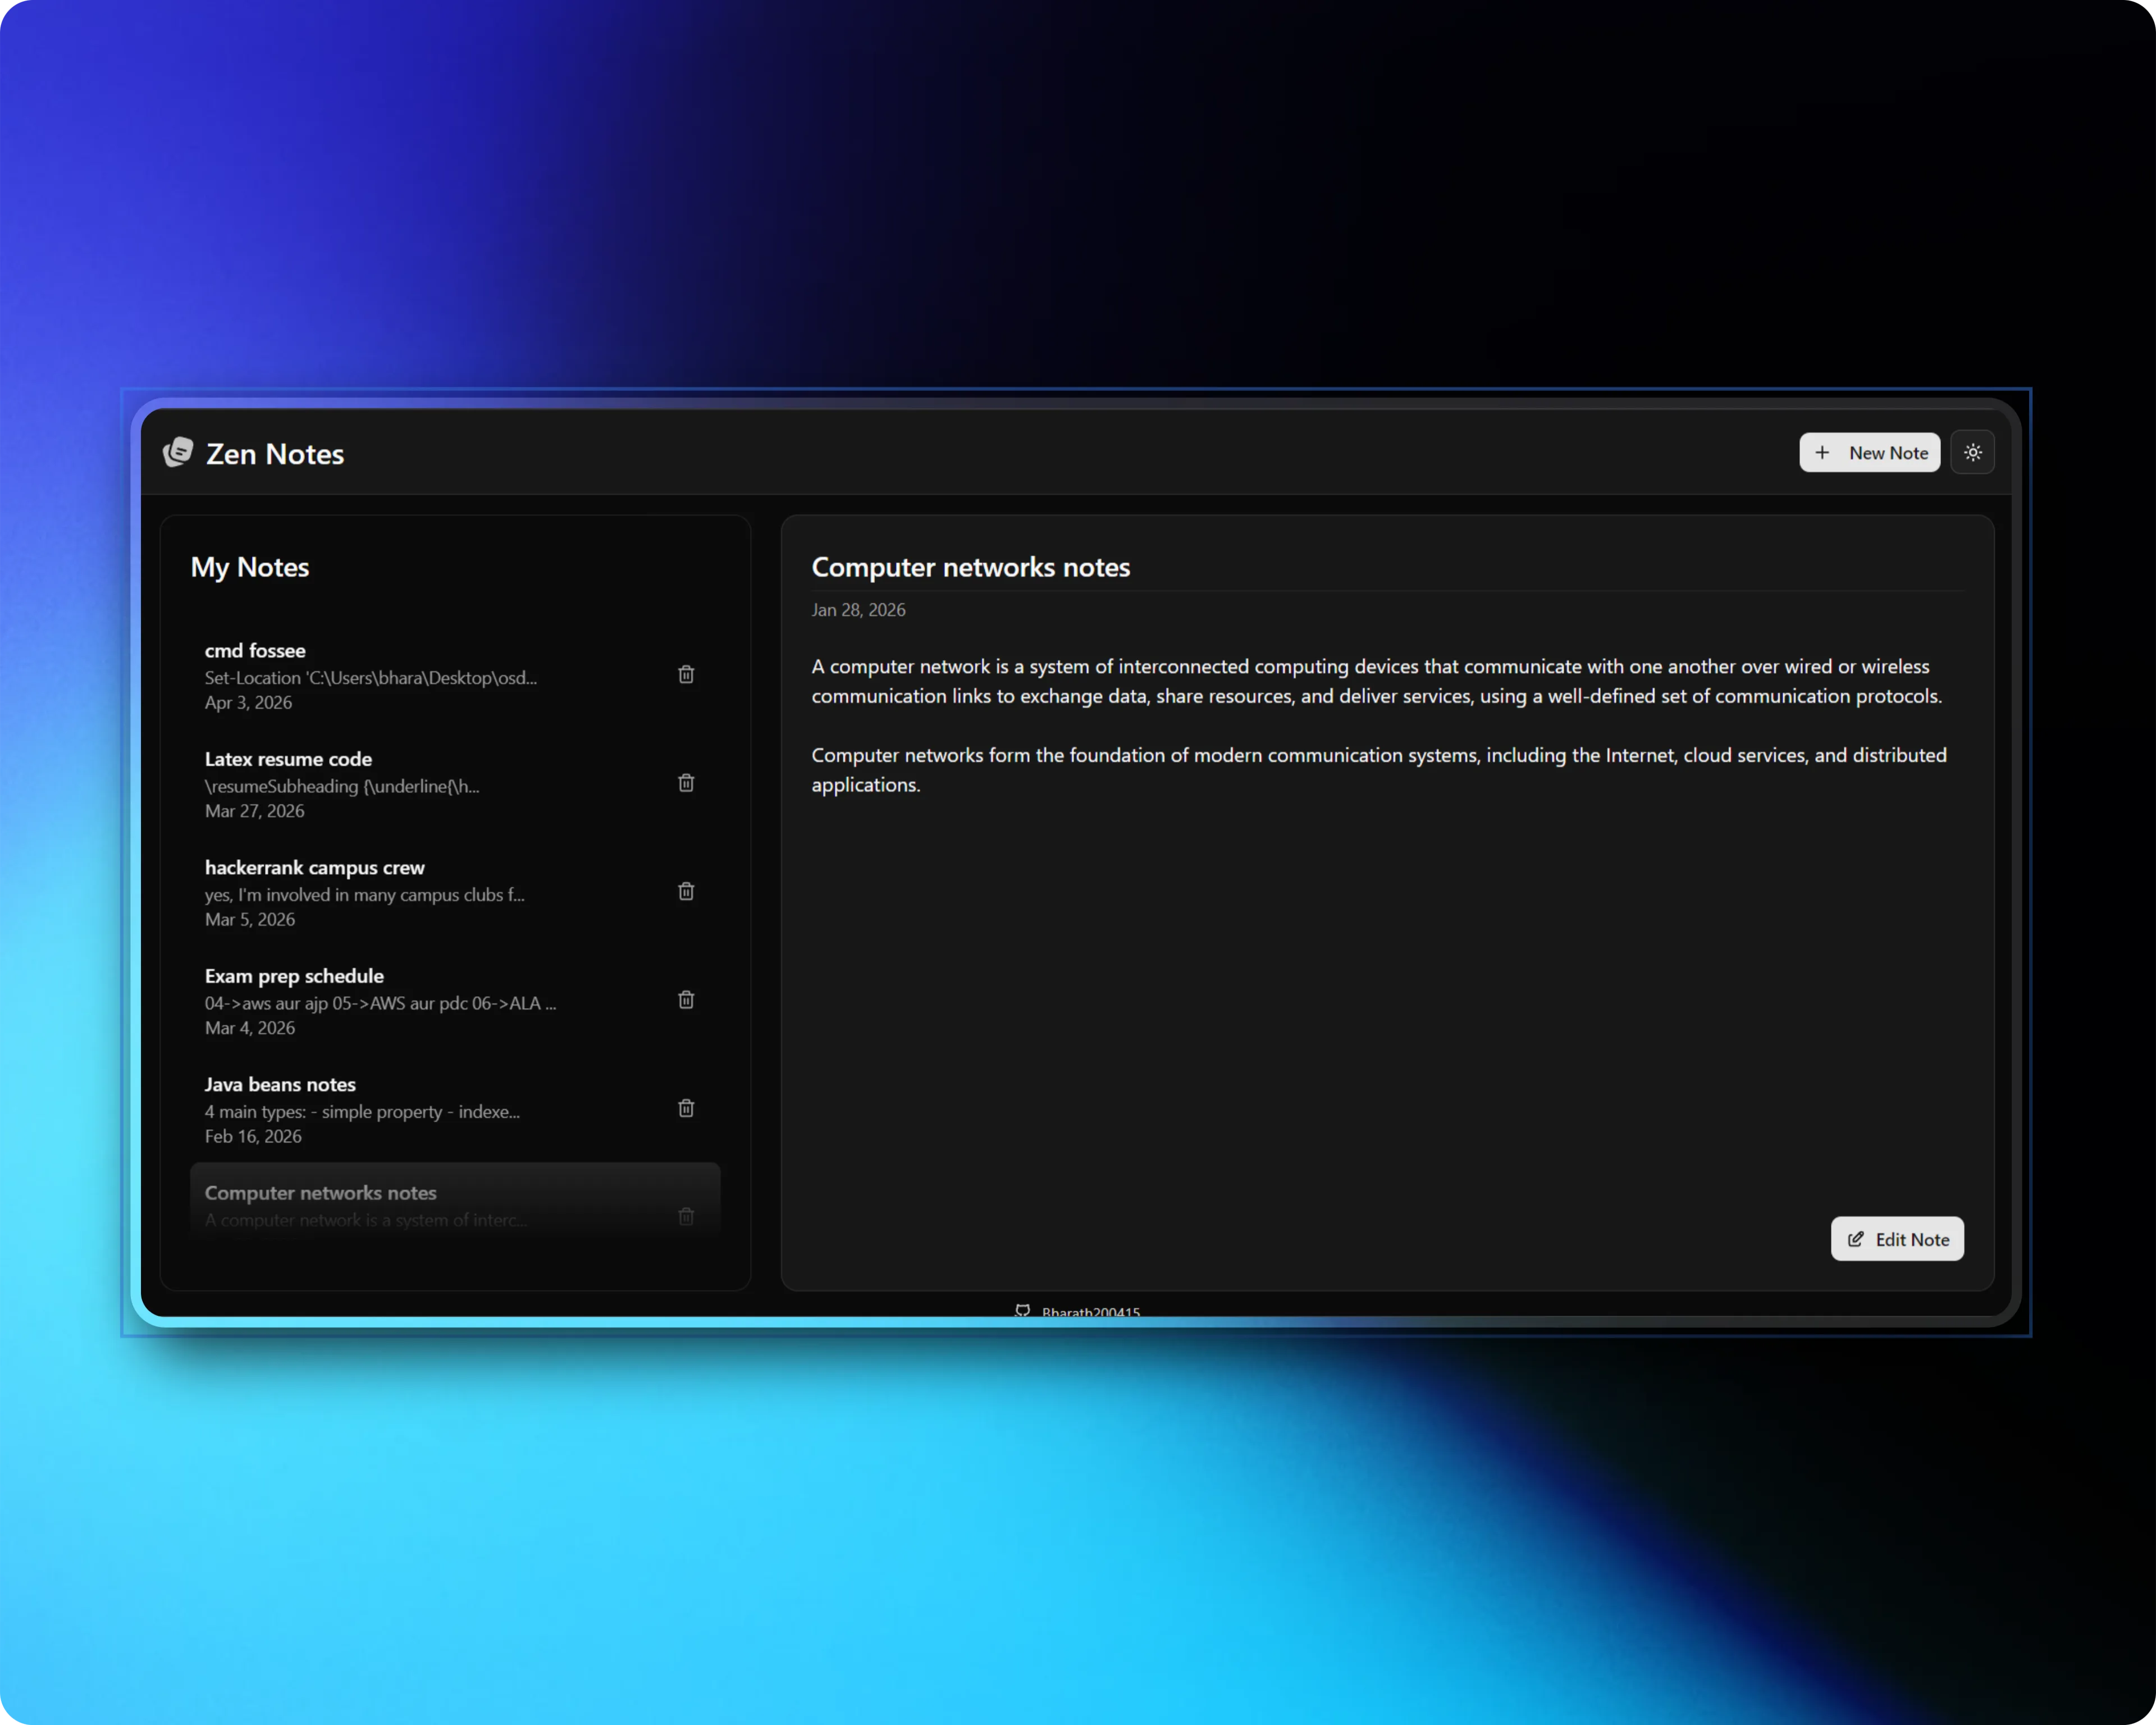Screen dimensions: 2156x1725
Task: Delete the cmd fossee note
Action: click(x=686, y=675)
